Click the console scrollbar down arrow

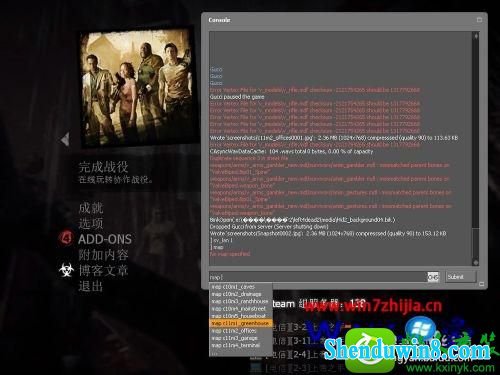click(x=476, y=262)
